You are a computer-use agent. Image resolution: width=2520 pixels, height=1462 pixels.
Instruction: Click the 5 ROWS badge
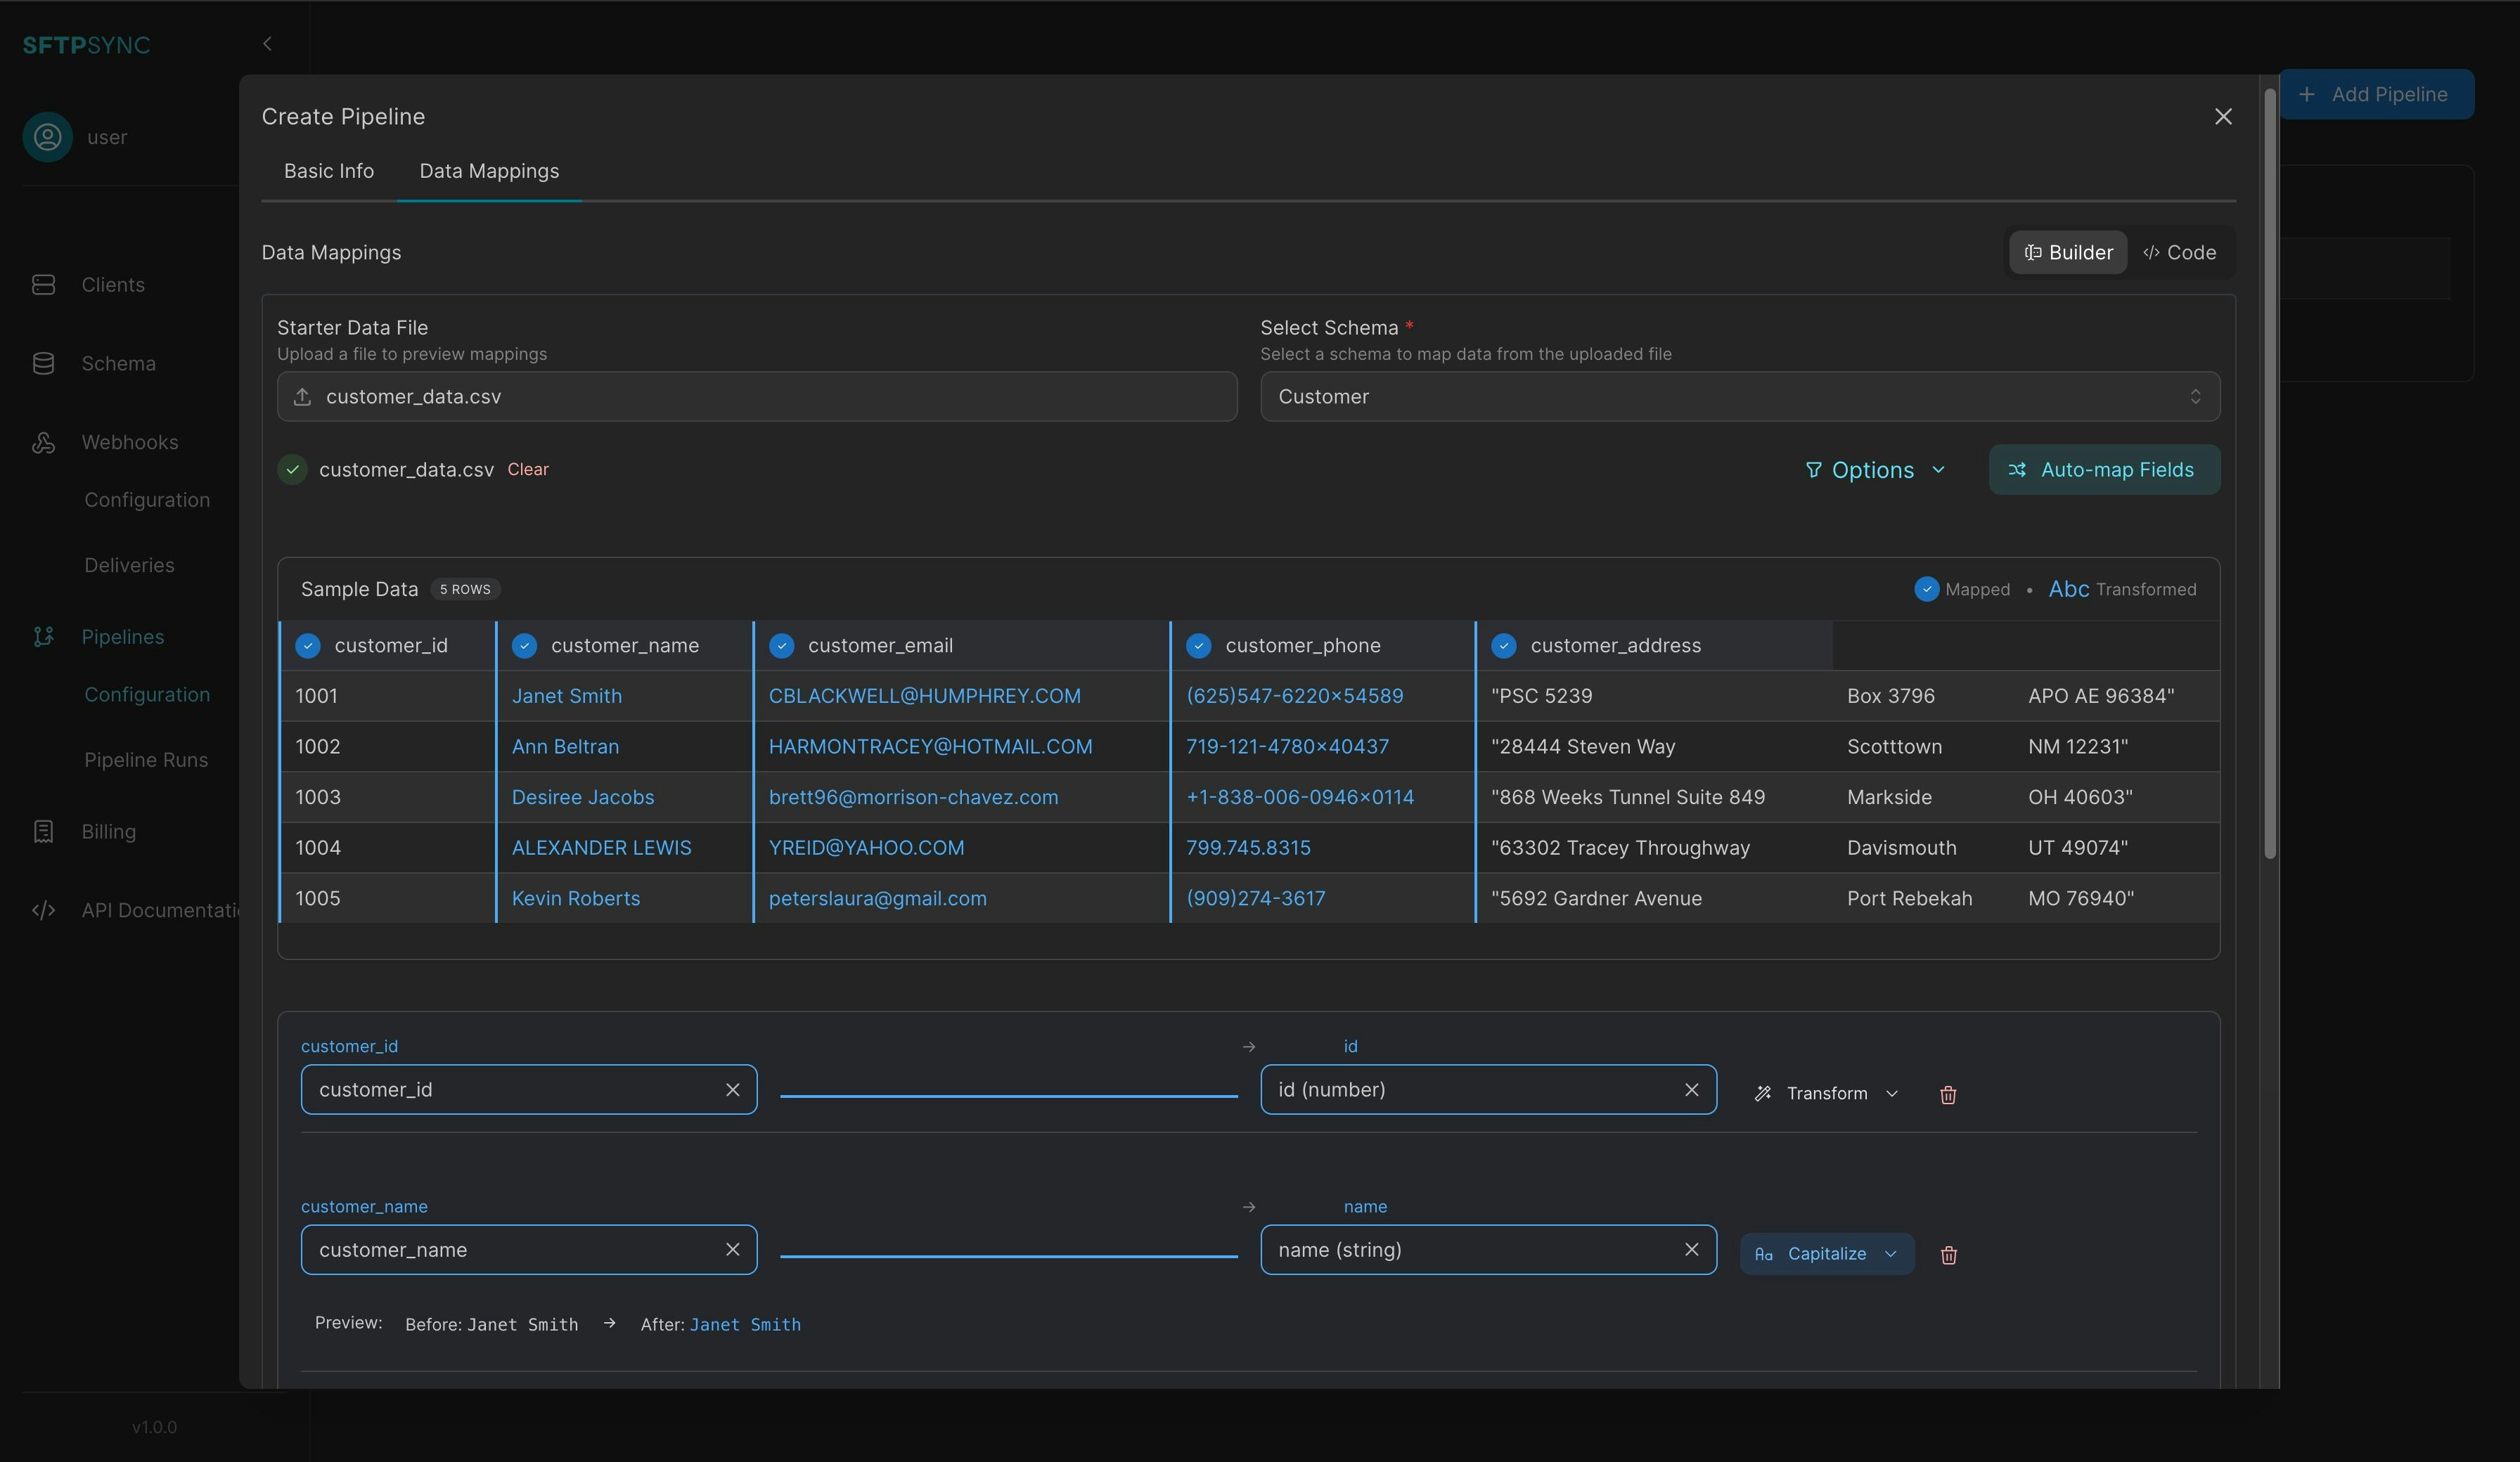point(465,590)
